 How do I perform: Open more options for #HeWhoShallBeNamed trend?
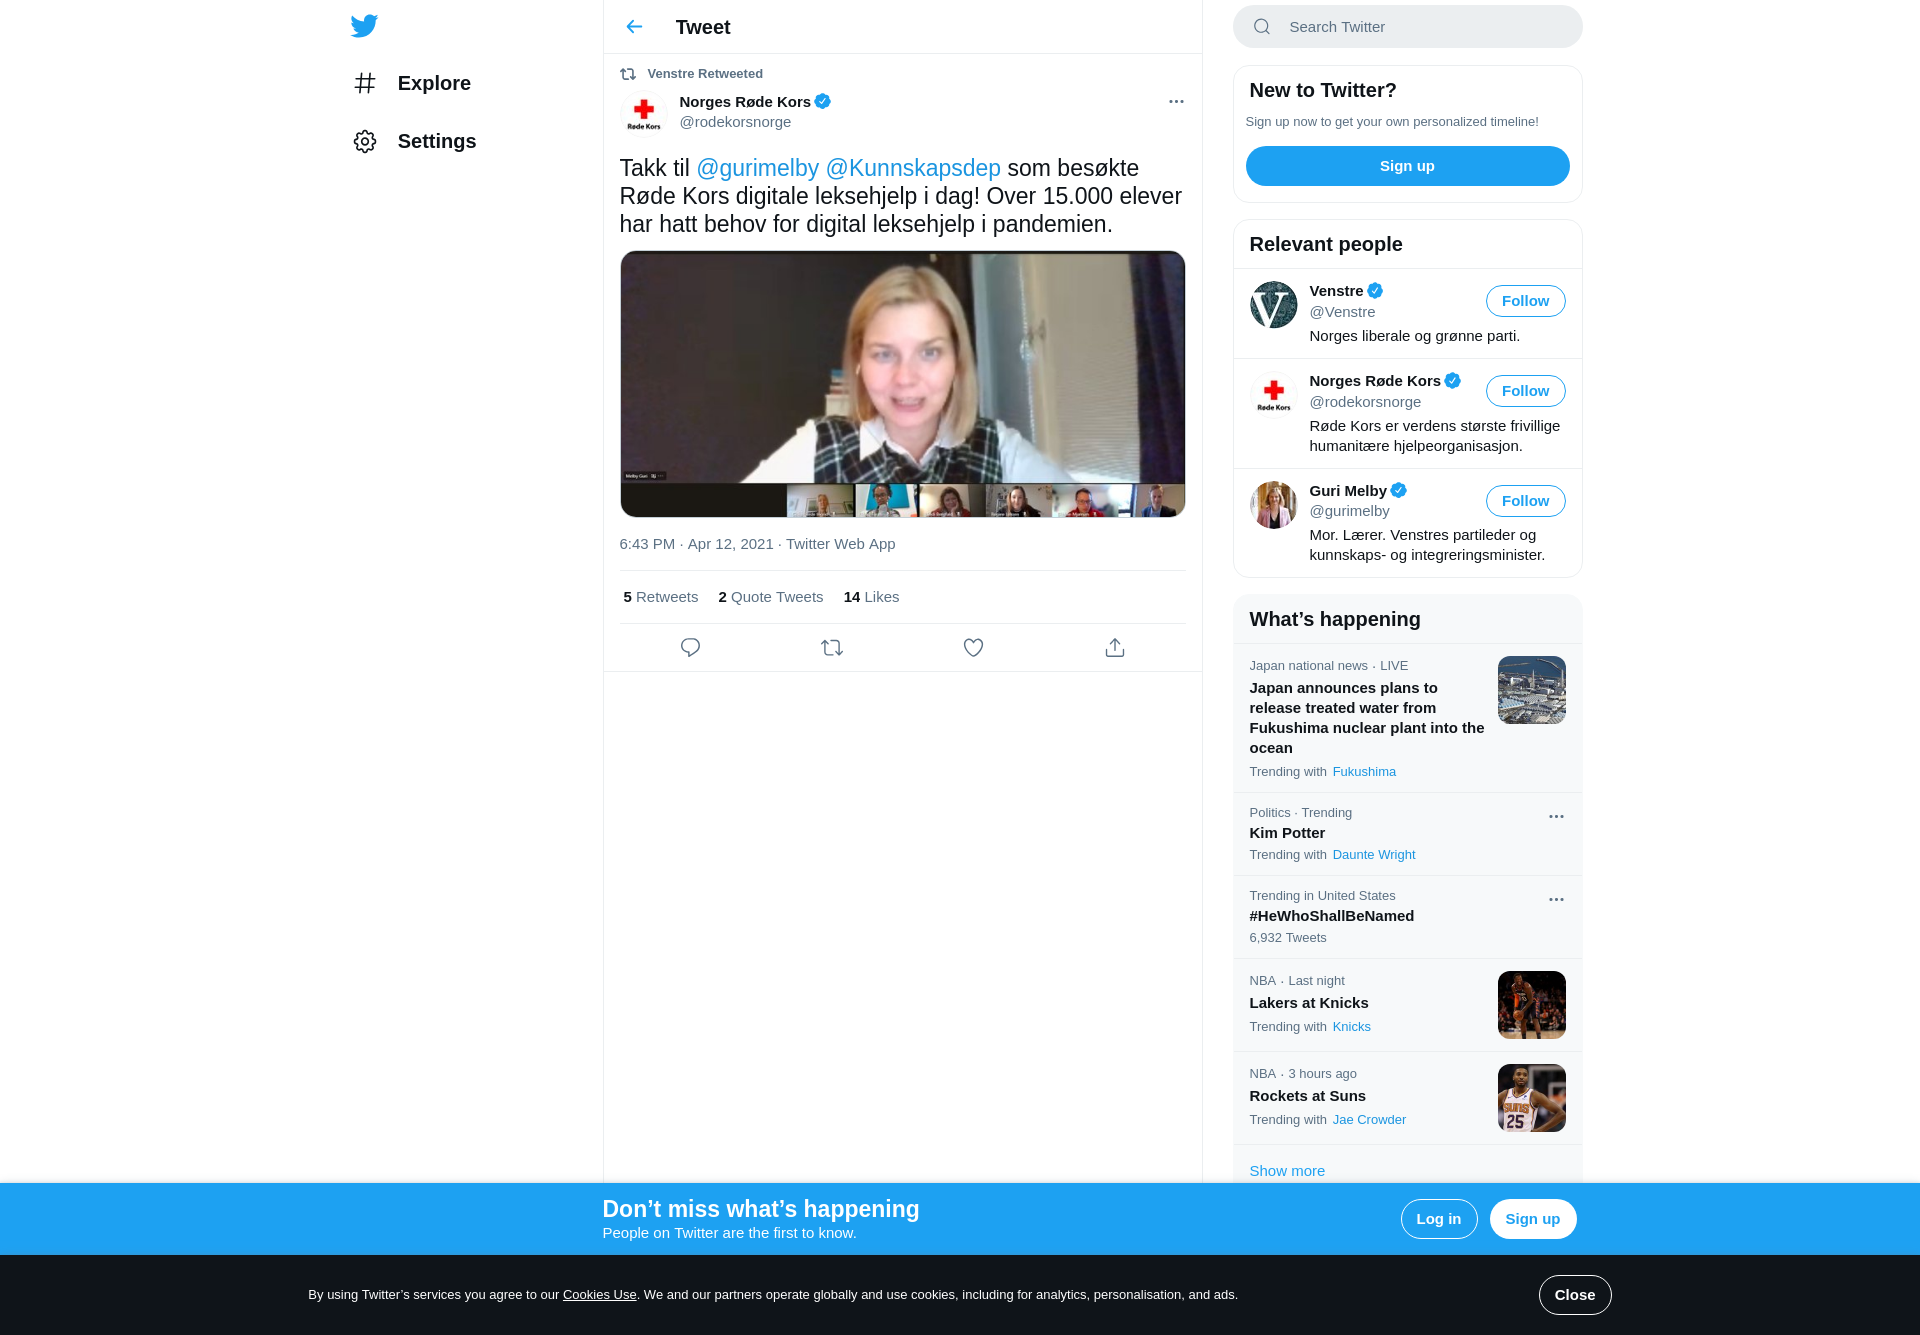(x=1556, y=900)
